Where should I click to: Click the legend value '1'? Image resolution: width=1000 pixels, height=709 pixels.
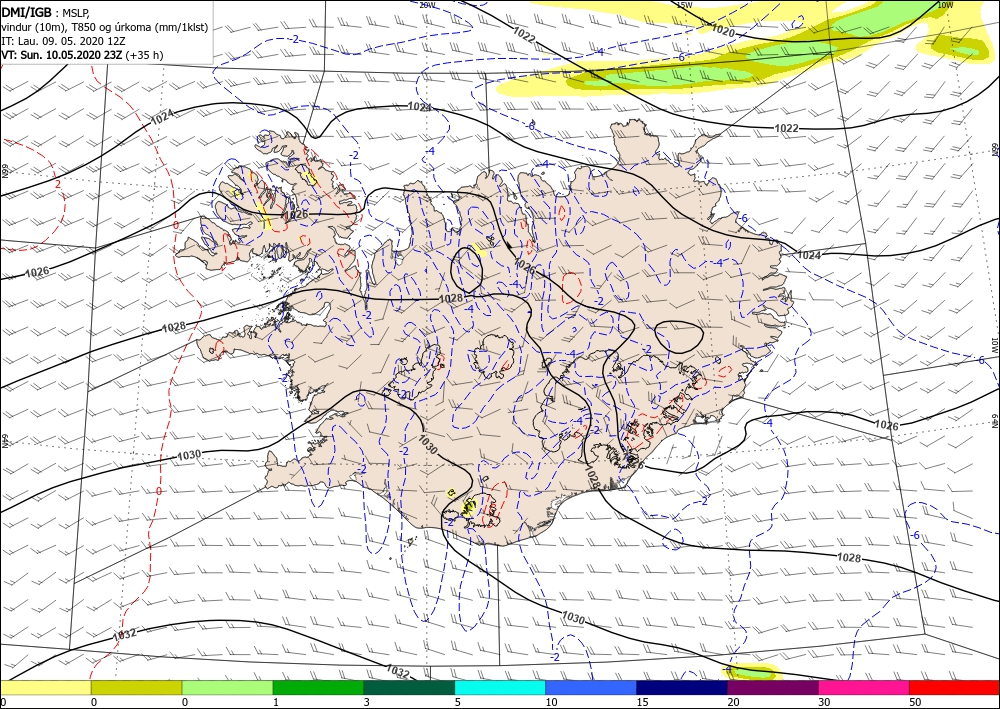click(x=276, y=702)
